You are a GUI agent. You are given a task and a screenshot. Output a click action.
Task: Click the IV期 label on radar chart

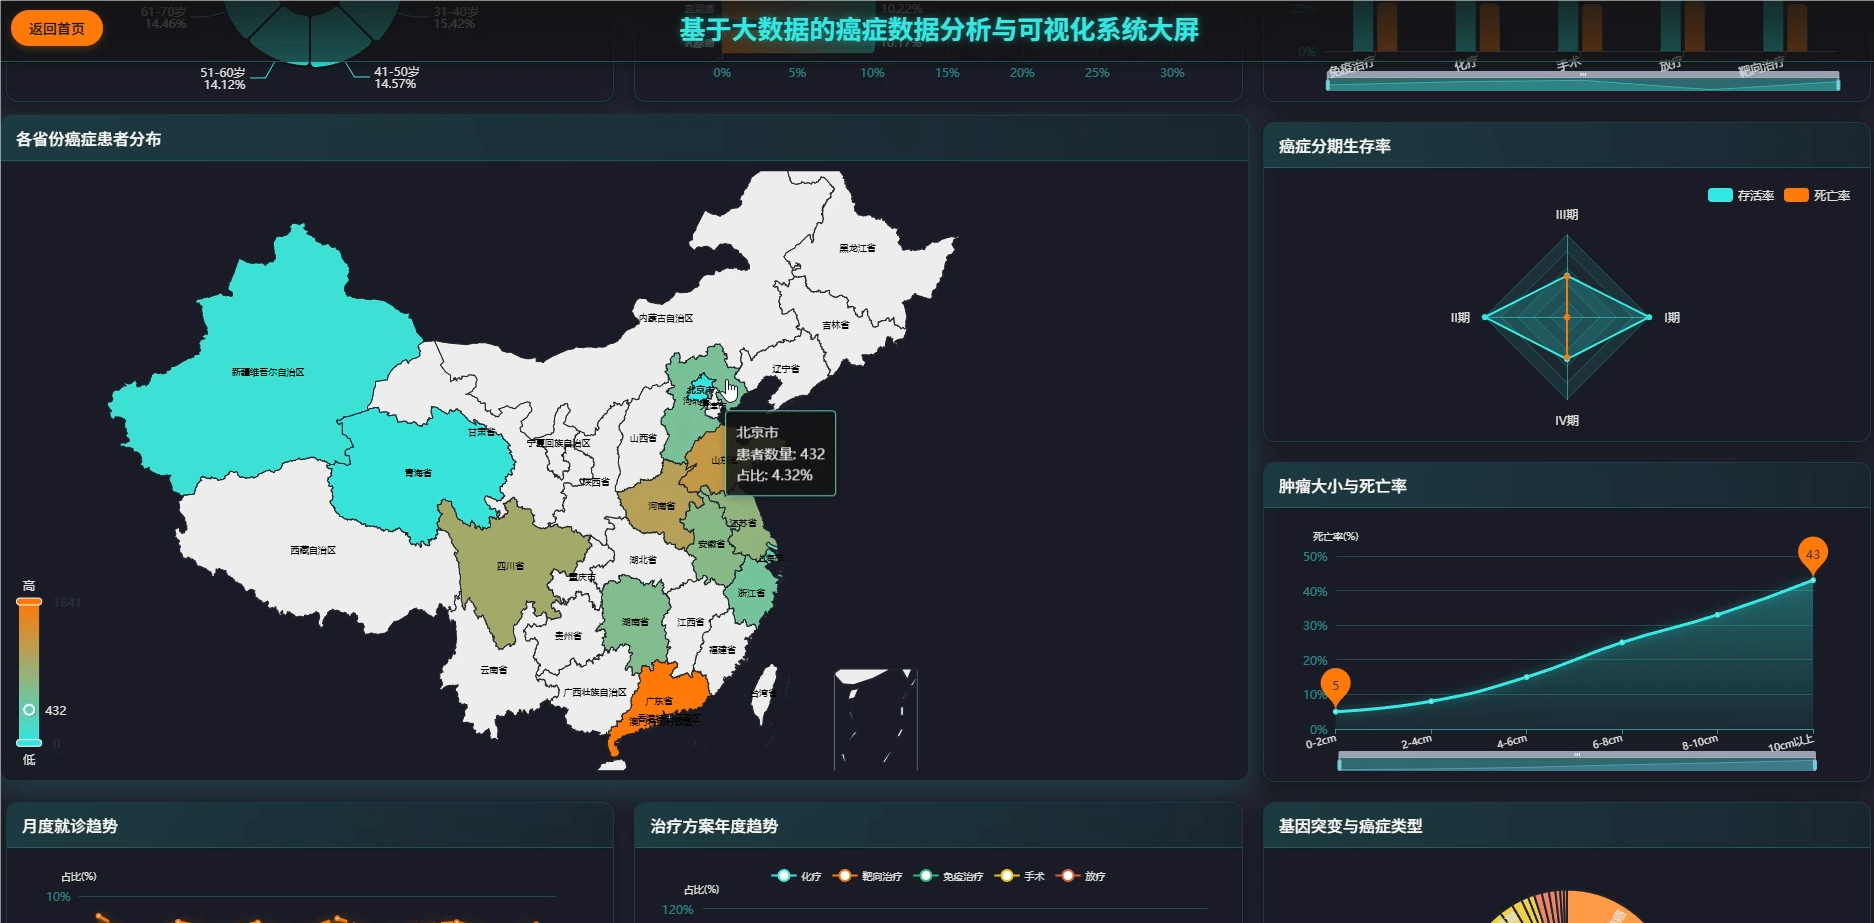point(1567,421)
